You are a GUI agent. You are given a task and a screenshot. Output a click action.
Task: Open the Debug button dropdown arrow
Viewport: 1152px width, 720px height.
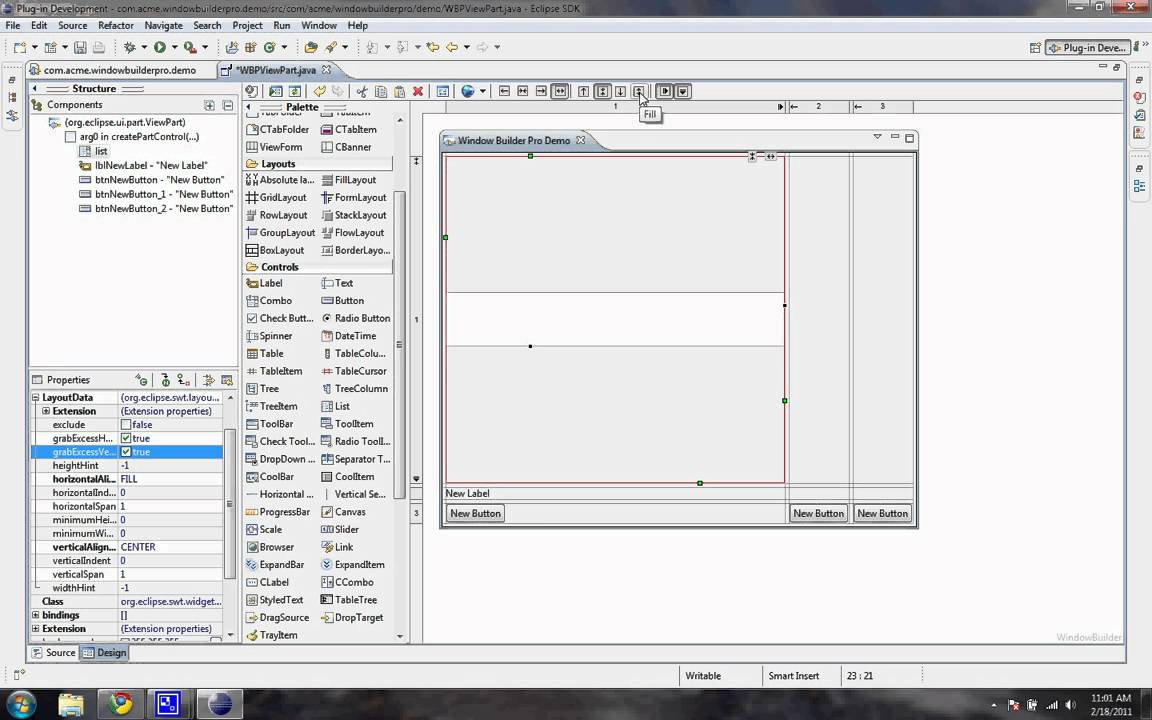coord(144,47)
